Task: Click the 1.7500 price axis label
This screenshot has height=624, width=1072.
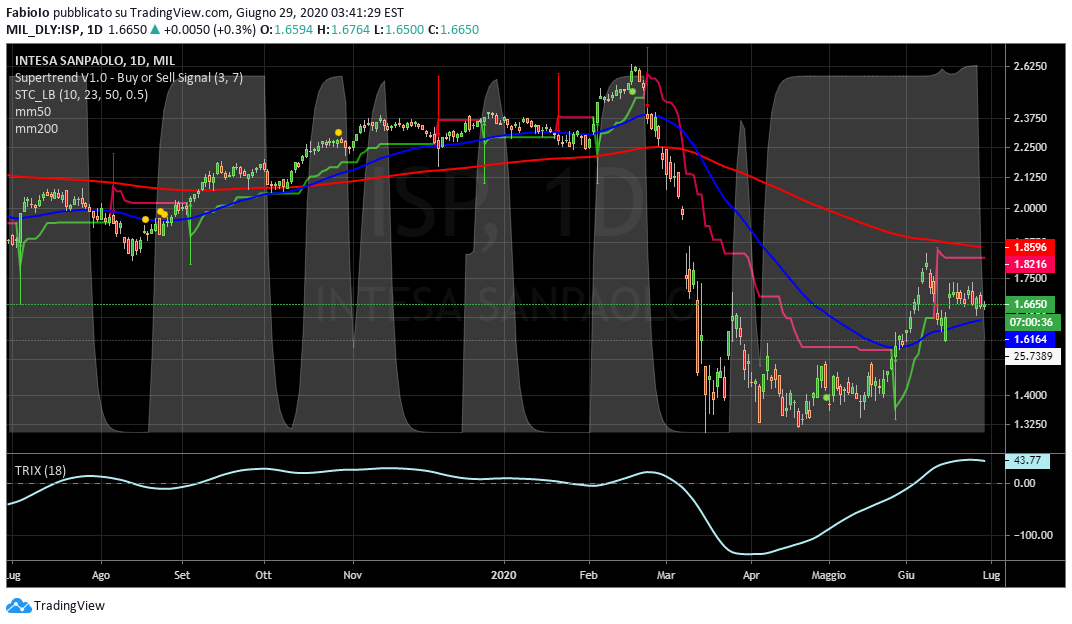Action: tap(1030, 279)
